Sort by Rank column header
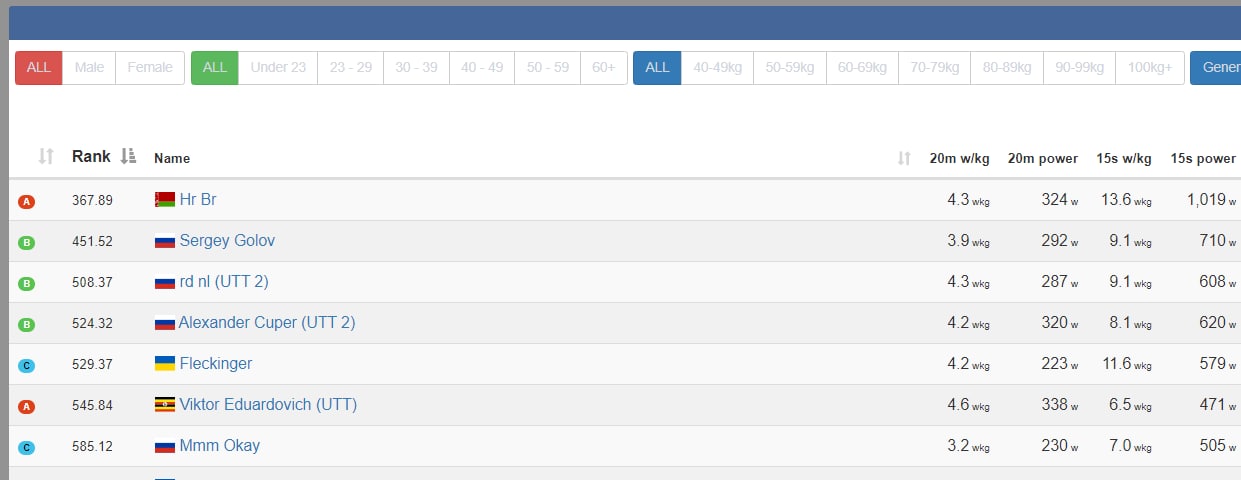Image resolution: width=1241 pixels, height=480 pixels. (x=91, y=157)
